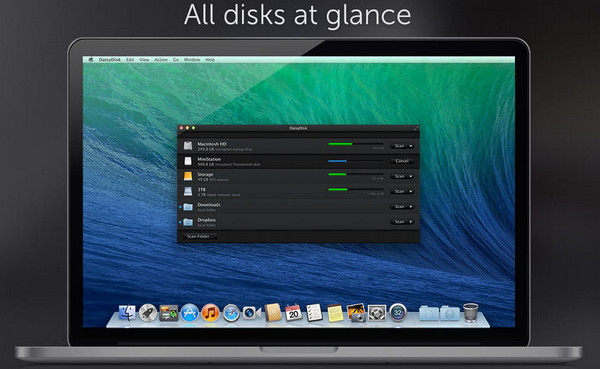The image size is (600, 369).
Task: Expand the Scan dropdown arrow for Macintosh HD
Action: [411, 146]
